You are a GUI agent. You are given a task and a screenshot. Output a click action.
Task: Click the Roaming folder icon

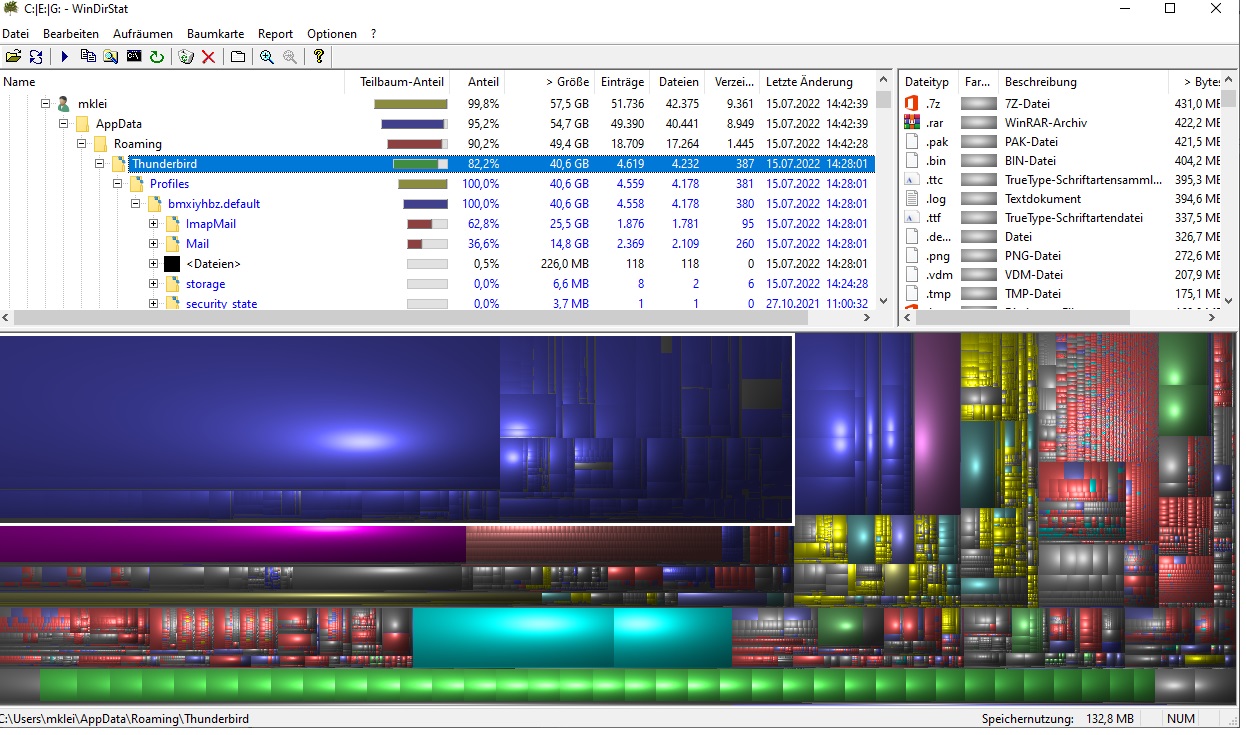[100, 144]
